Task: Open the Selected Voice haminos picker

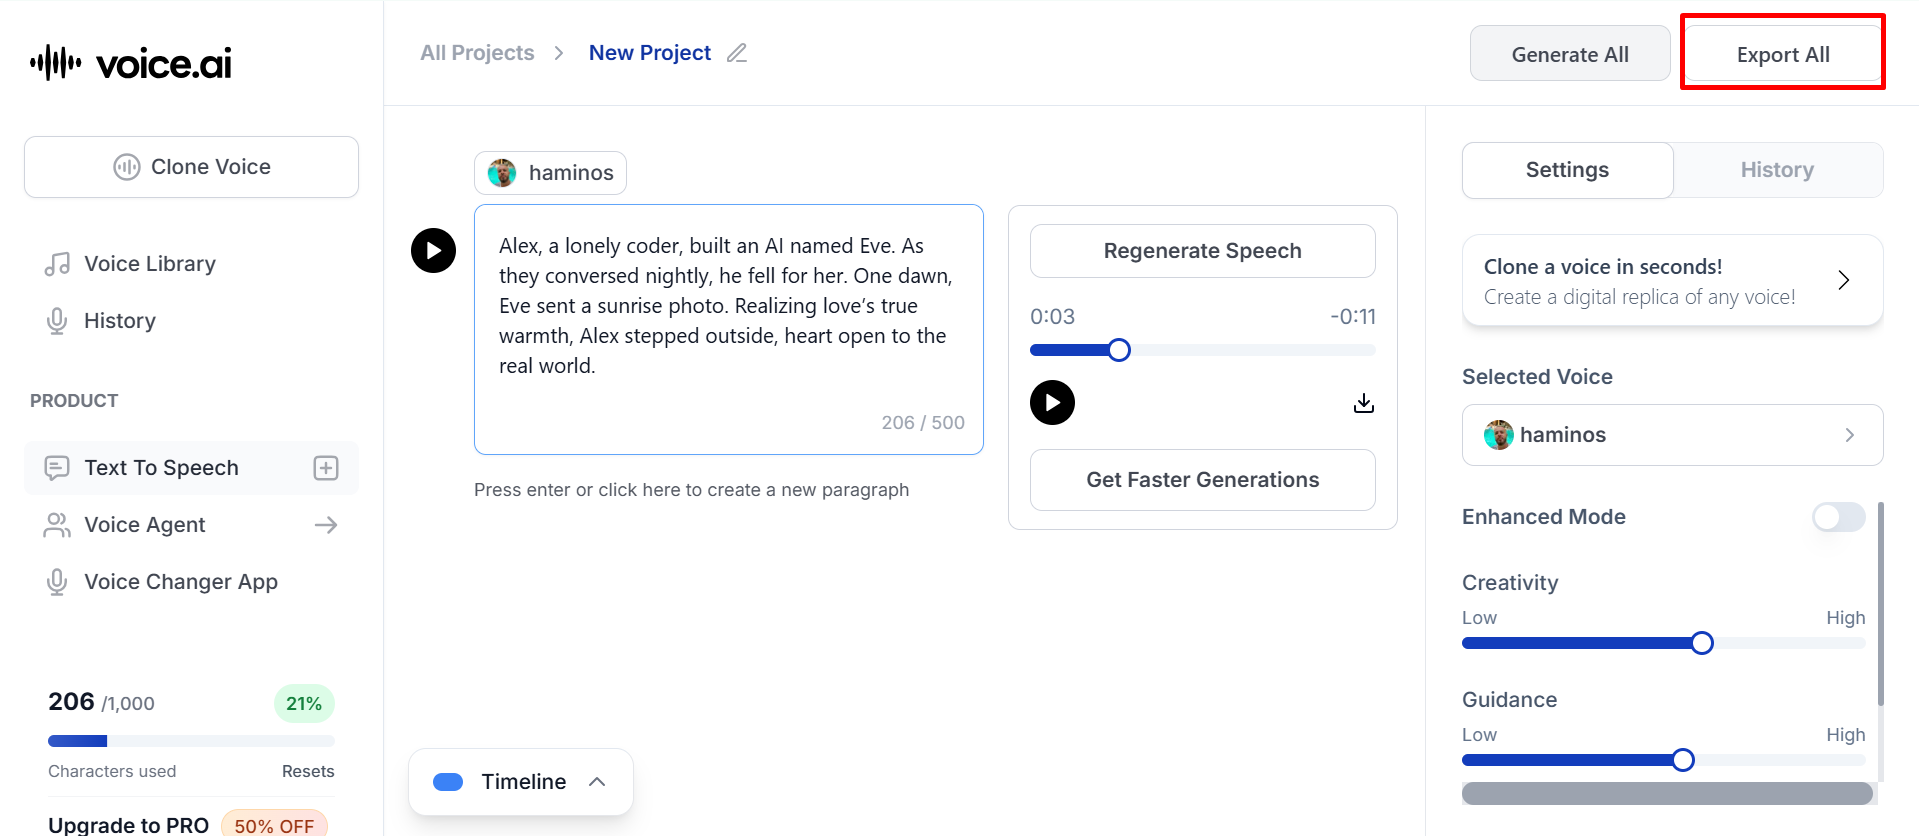Action: coord(1672,435)
